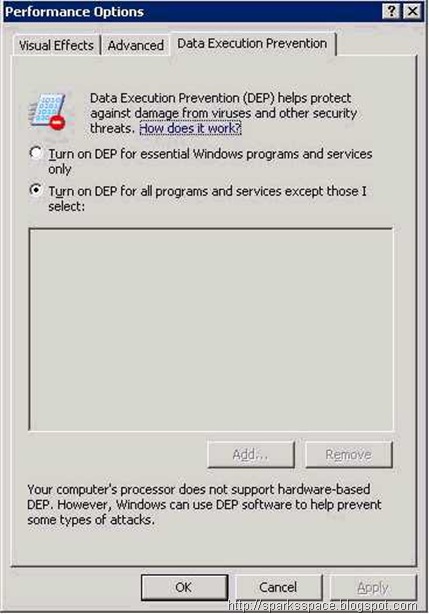Click the hardware-based DEP notice text
The width and height of the screenshot is (429, 614).
[204, 504]
